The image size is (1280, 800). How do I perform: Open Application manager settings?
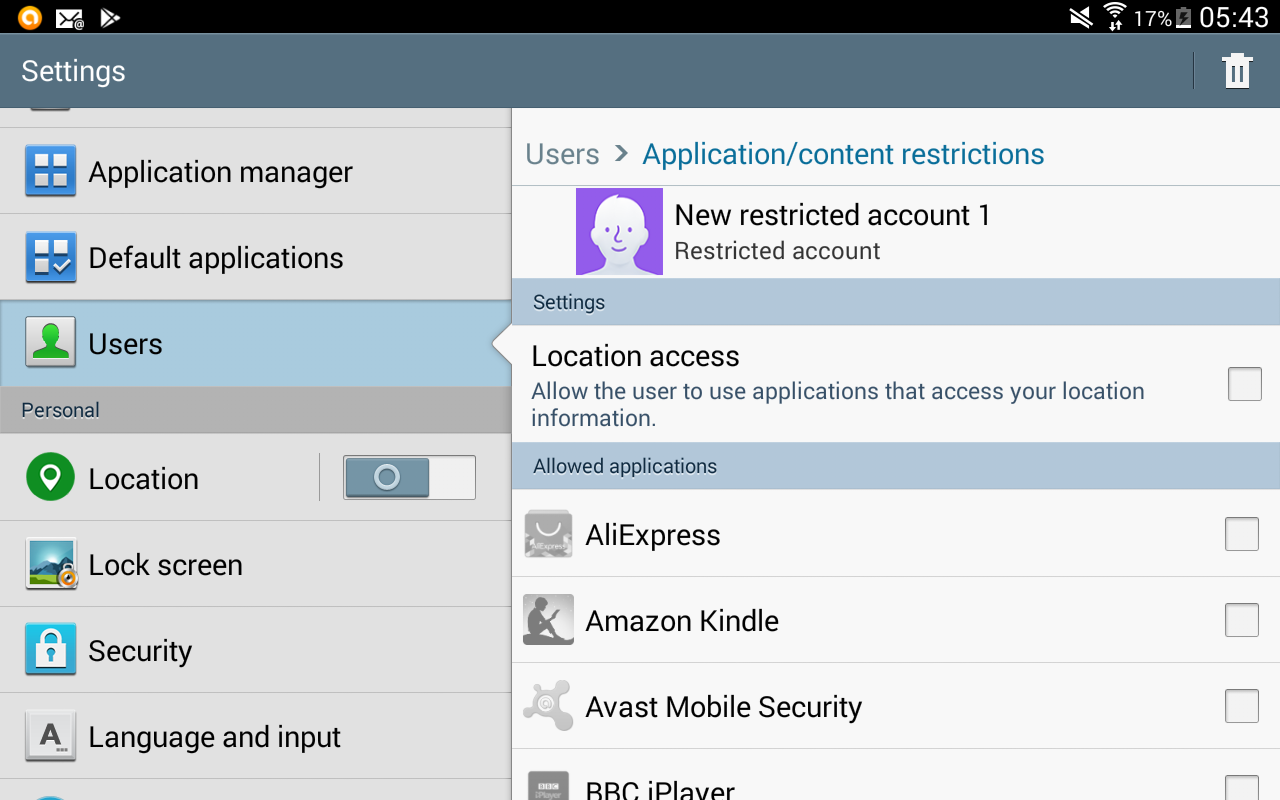click(256, 171)
